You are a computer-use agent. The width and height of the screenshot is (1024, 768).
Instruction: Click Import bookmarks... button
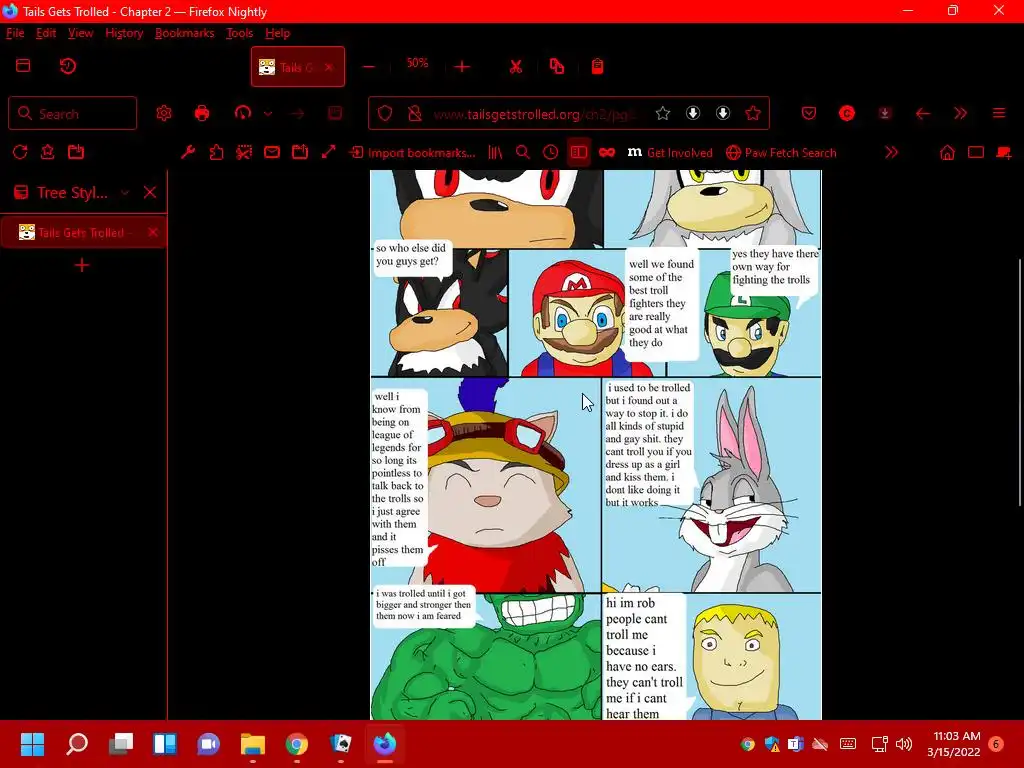click(412, 153)
